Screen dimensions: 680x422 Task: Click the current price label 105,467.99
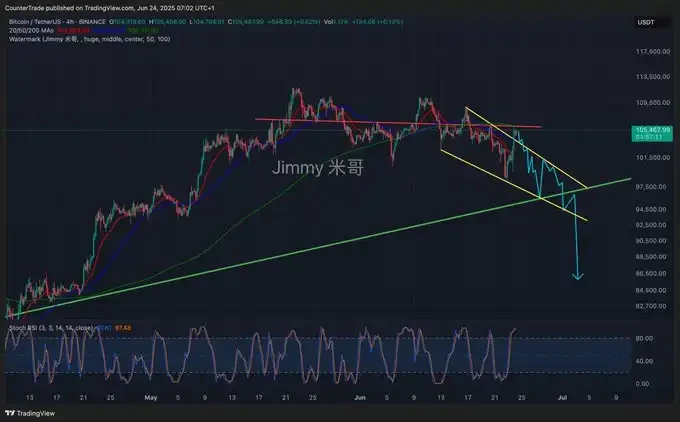click(653, 130)
